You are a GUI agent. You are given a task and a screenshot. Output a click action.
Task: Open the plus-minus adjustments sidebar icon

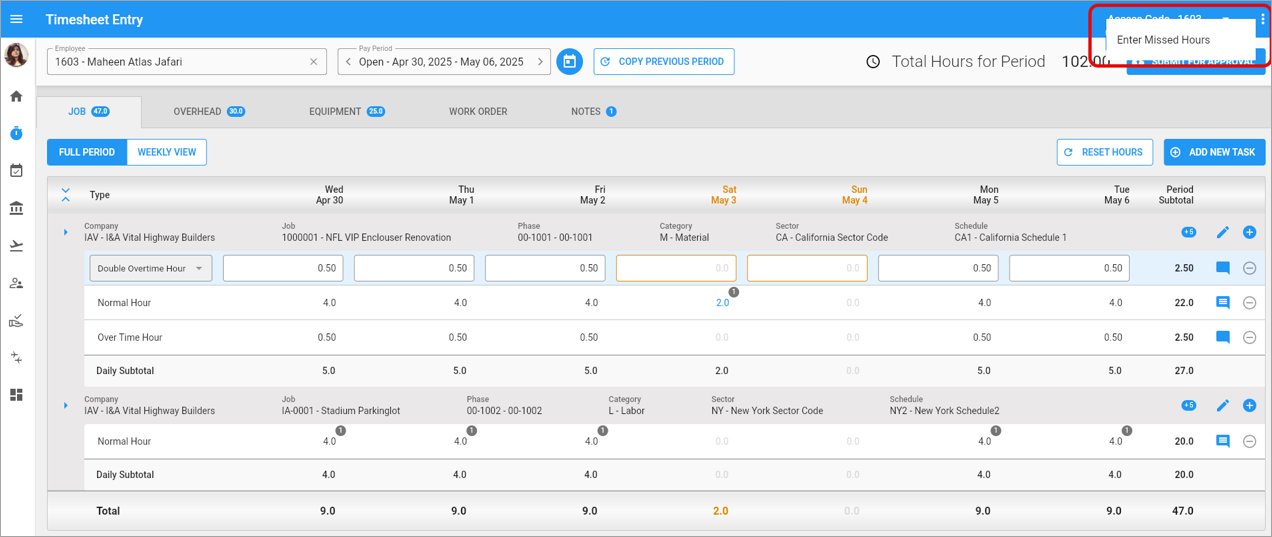[16, 358]
